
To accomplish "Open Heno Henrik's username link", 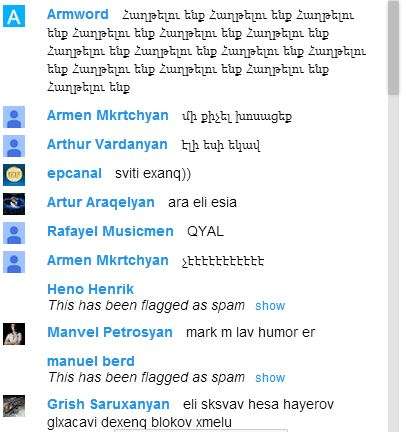I will [91, 289].
